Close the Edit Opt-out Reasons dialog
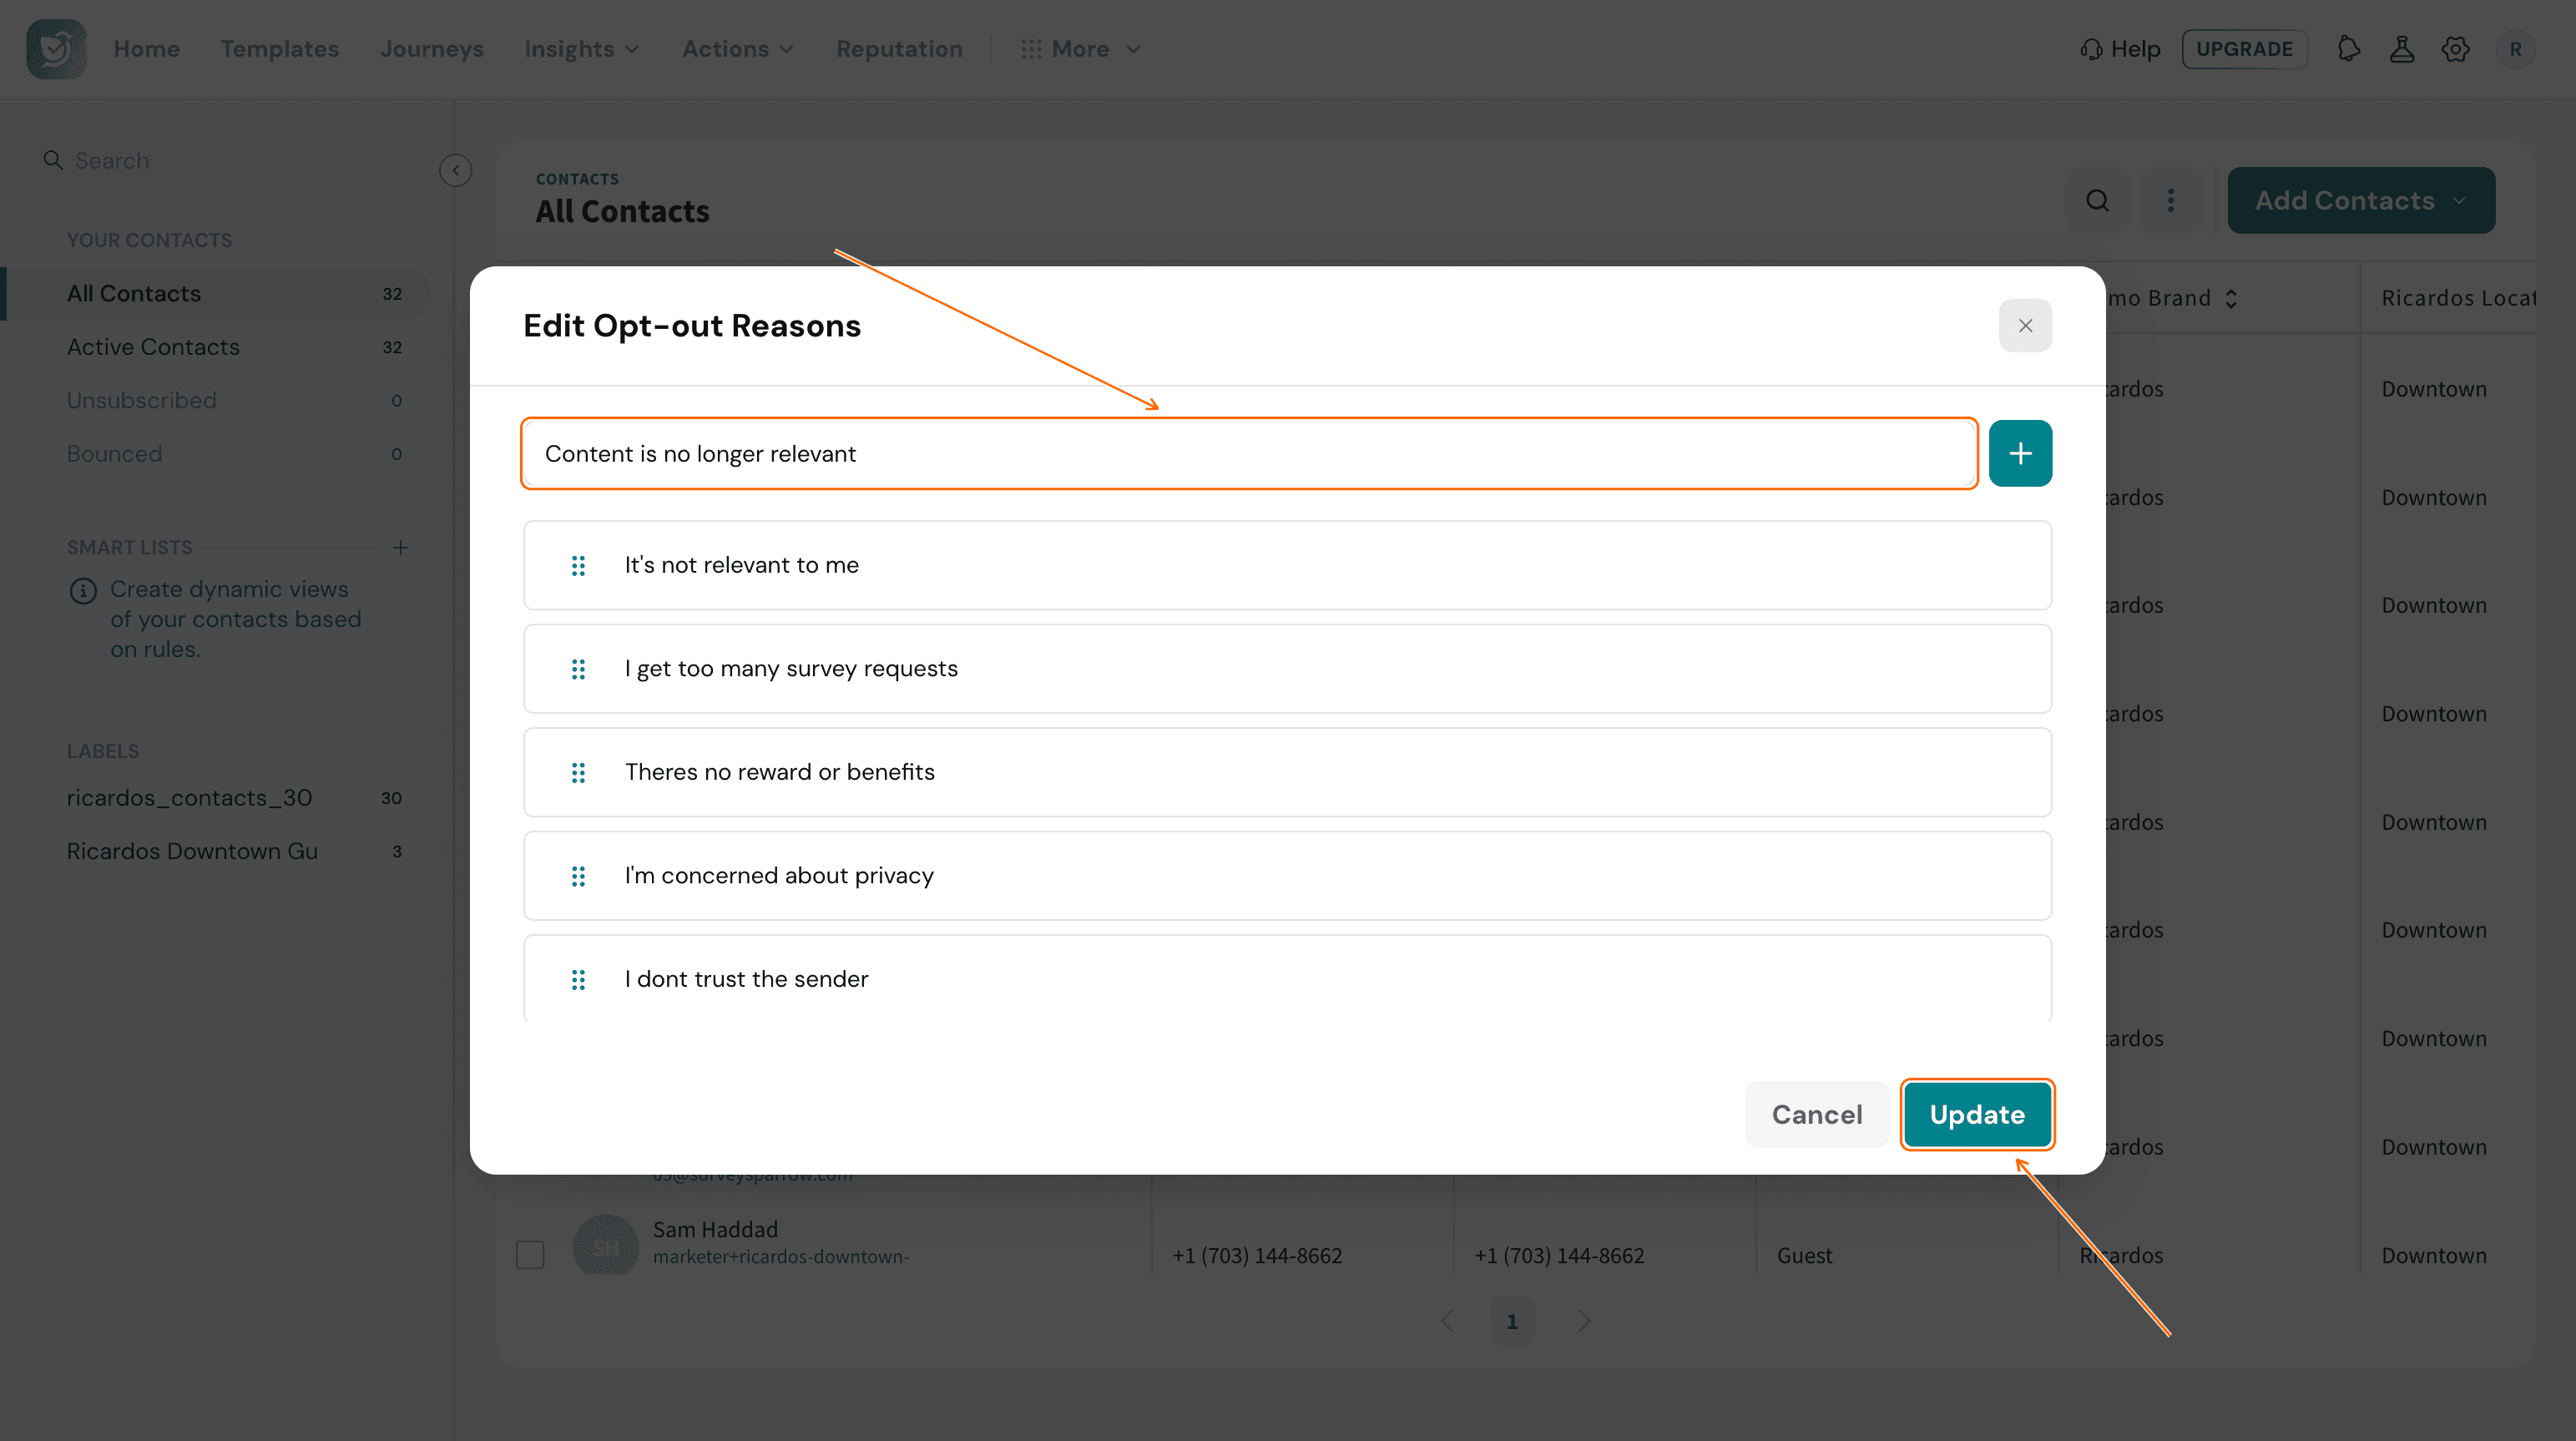The width and height of the screenshot is (2576, 1441). (x=2025, y=325)
